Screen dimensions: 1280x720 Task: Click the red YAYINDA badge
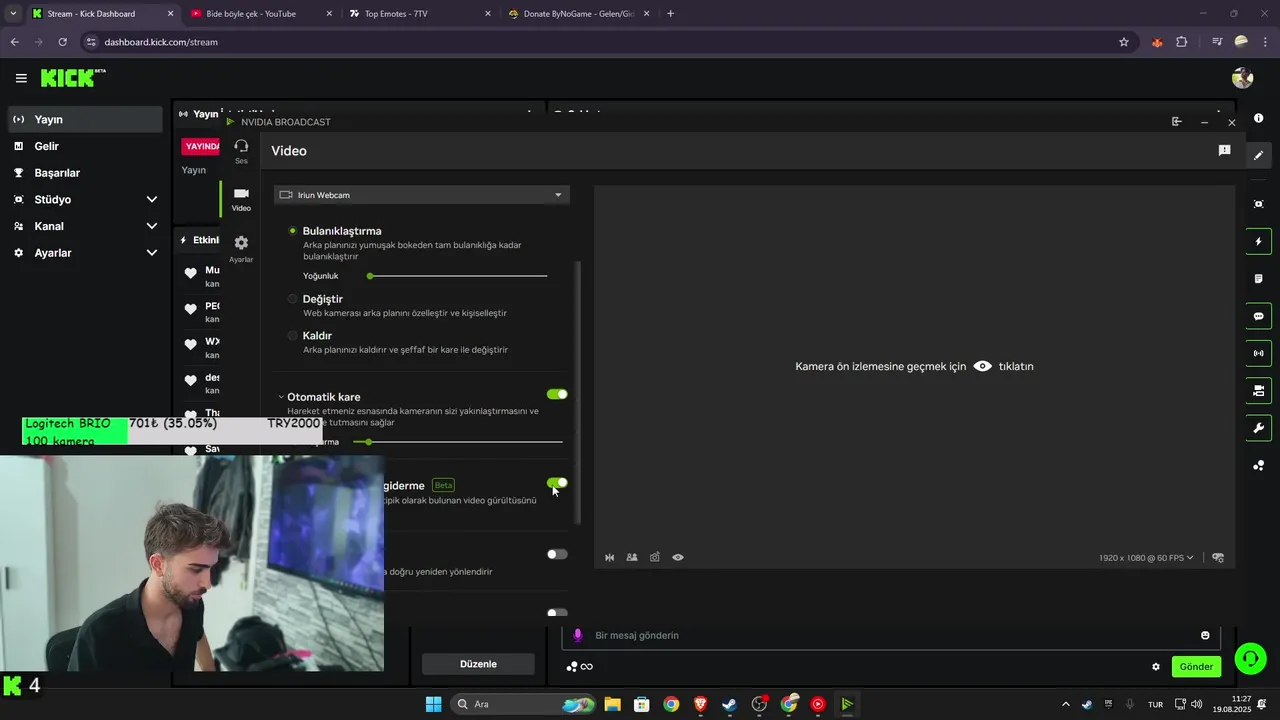point(201,146)
